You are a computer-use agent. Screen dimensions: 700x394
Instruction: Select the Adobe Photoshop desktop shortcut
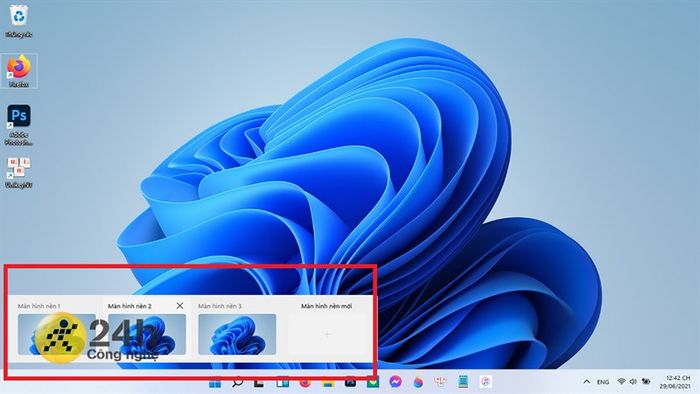click(19, 125)
